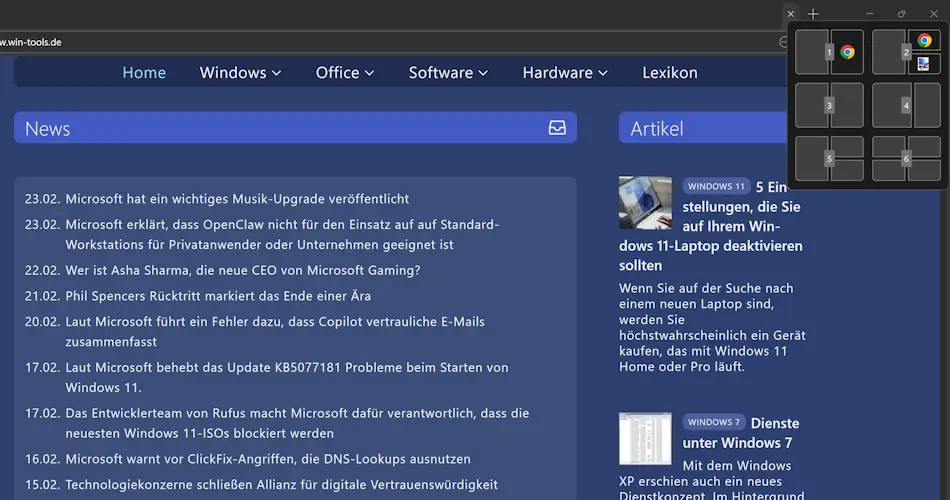Image resolution: width=950 pixels, height=500 pixels.
Task: Open the Artikel section header
Action: click(x=703, y=127)
